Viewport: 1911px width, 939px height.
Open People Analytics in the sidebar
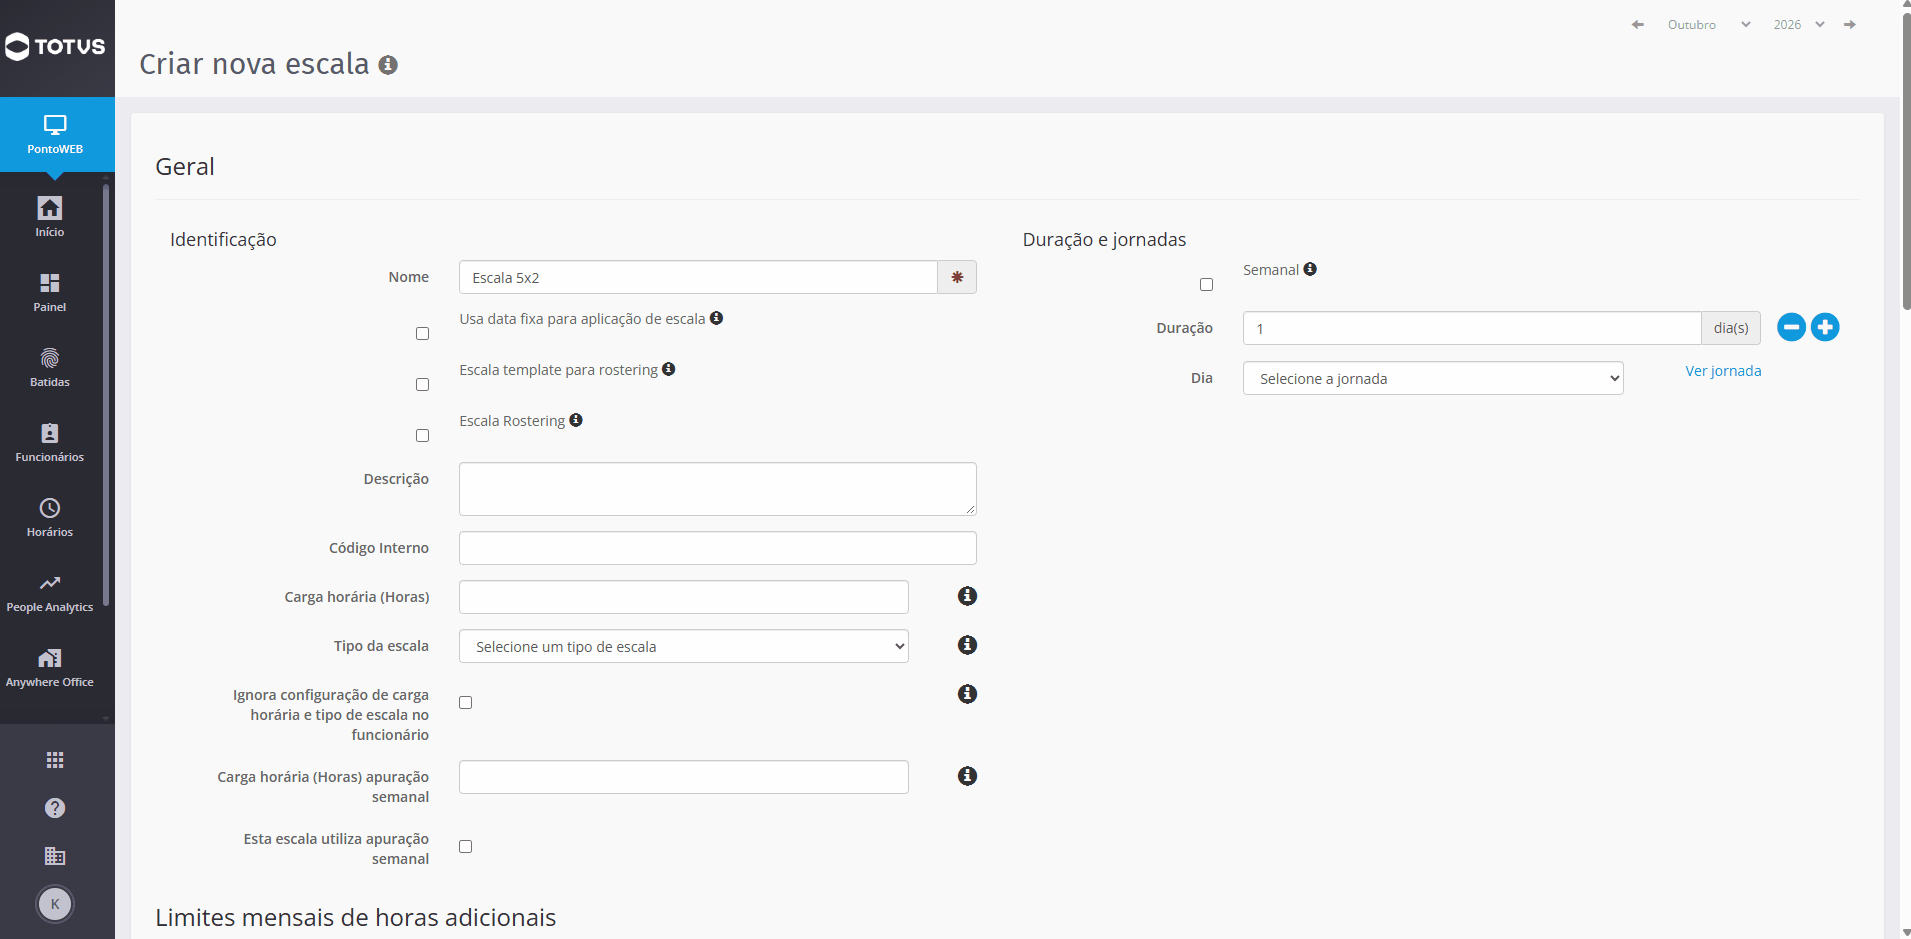(50, 592)
